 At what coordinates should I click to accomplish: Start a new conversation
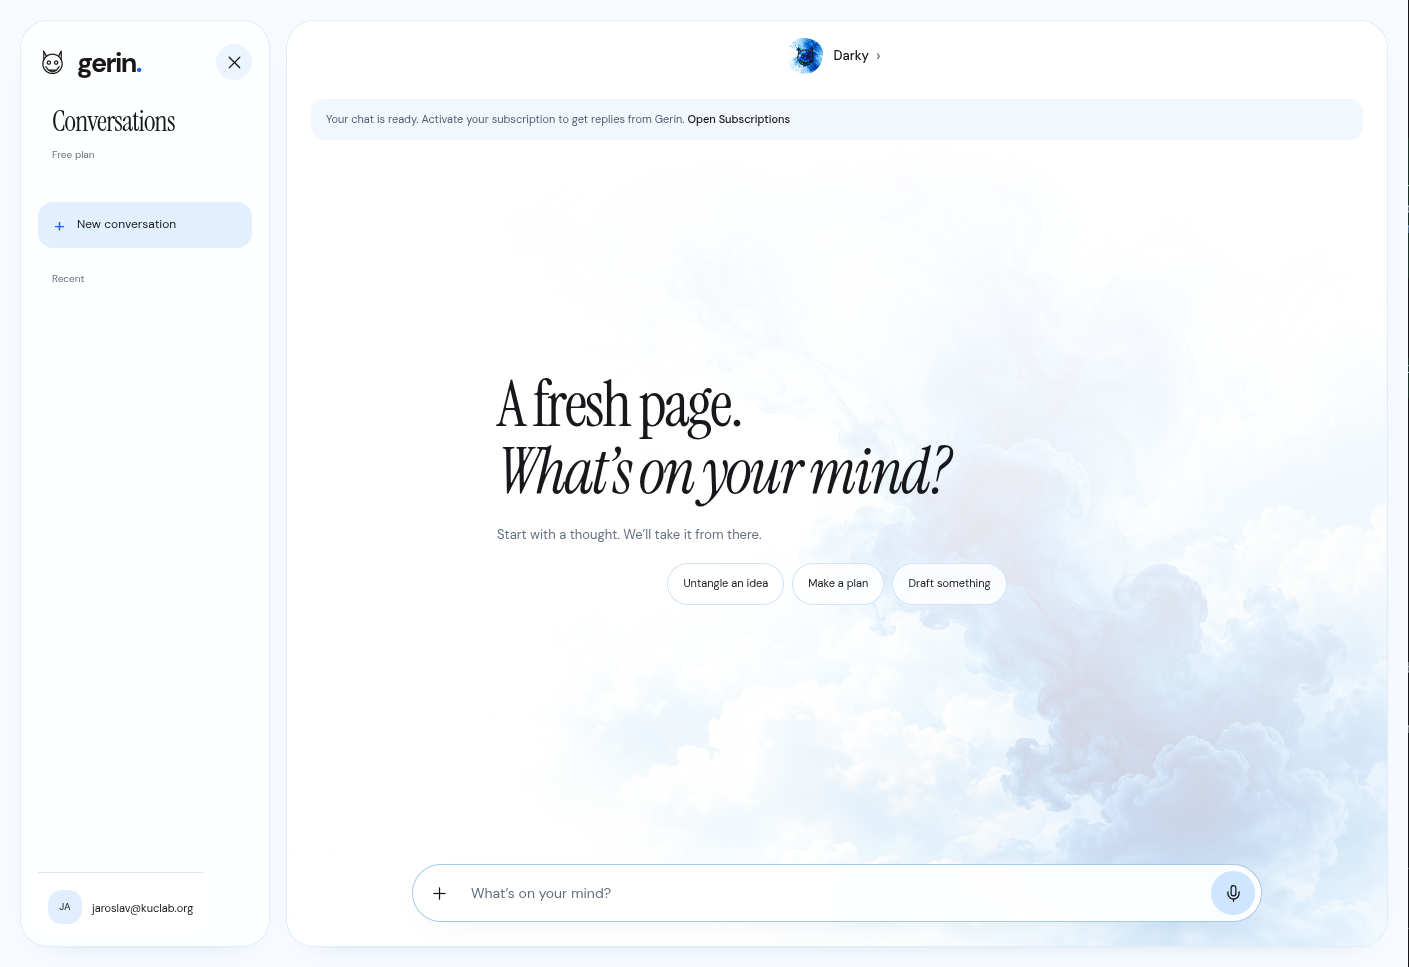coord(145,225)
